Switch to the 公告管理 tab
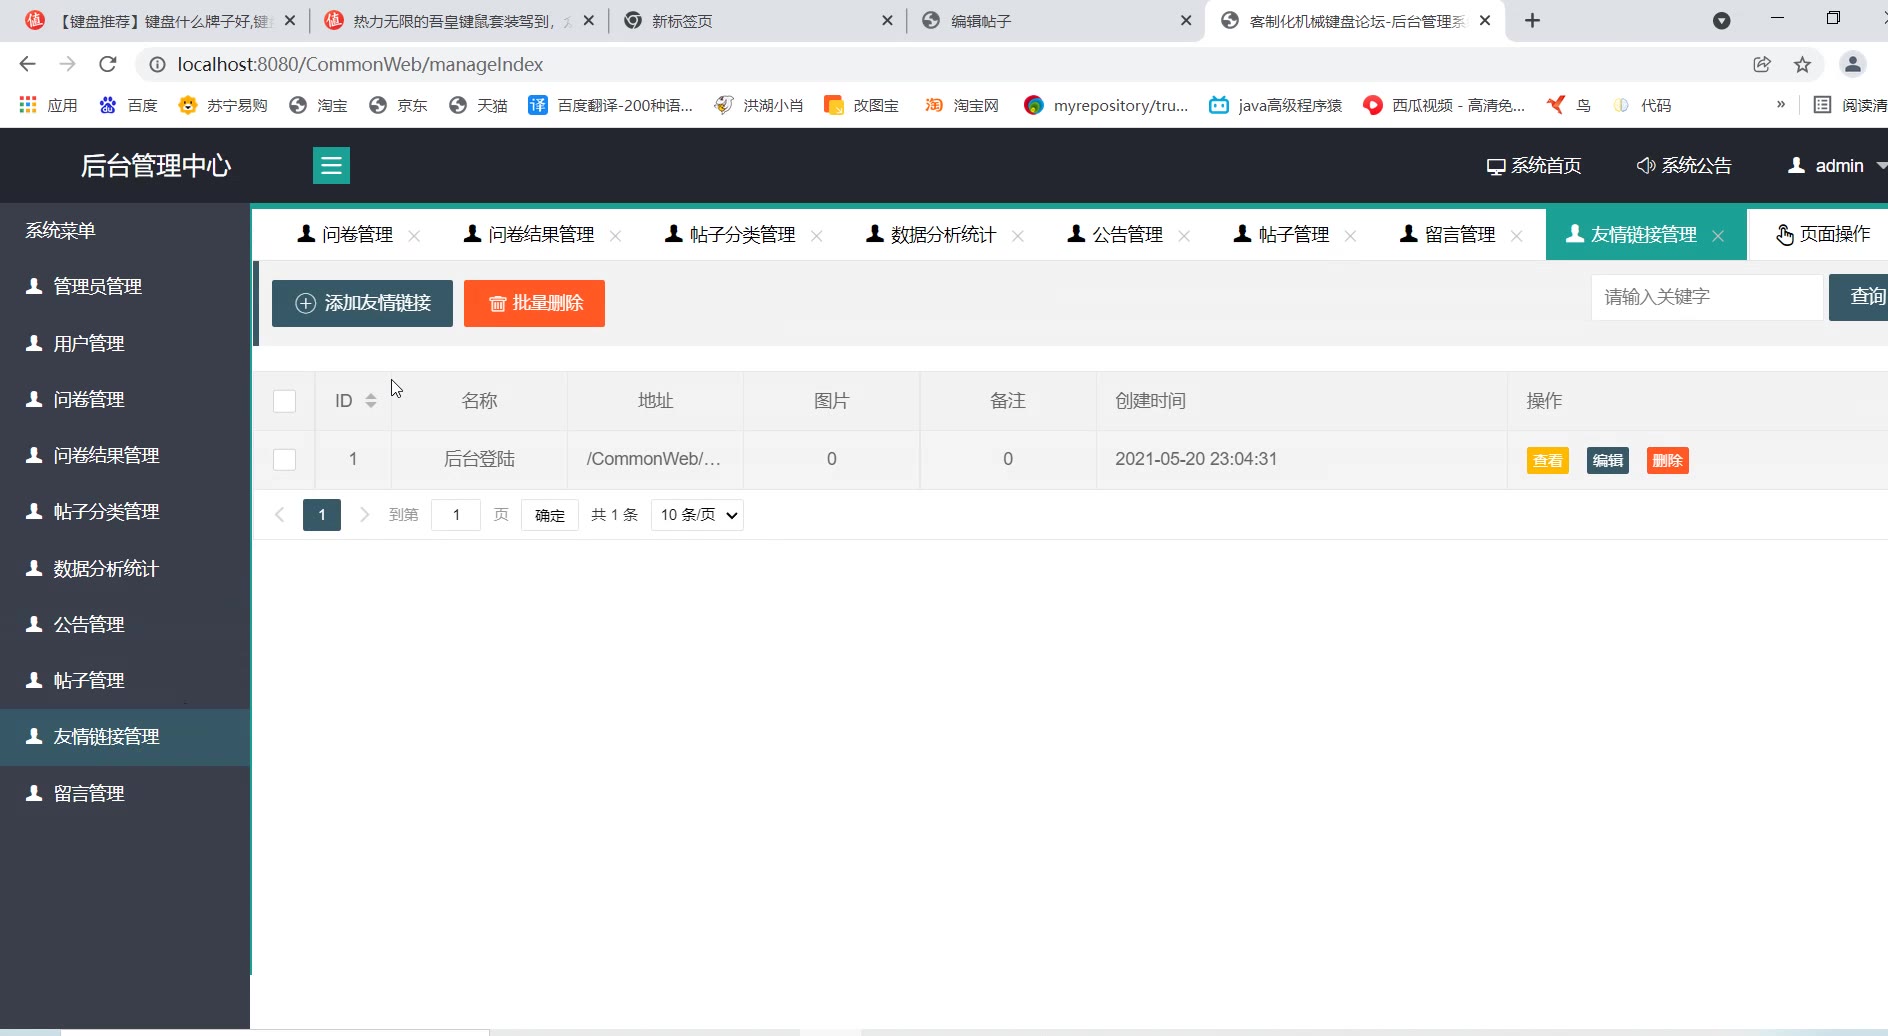 click(x=1115, y=234)
